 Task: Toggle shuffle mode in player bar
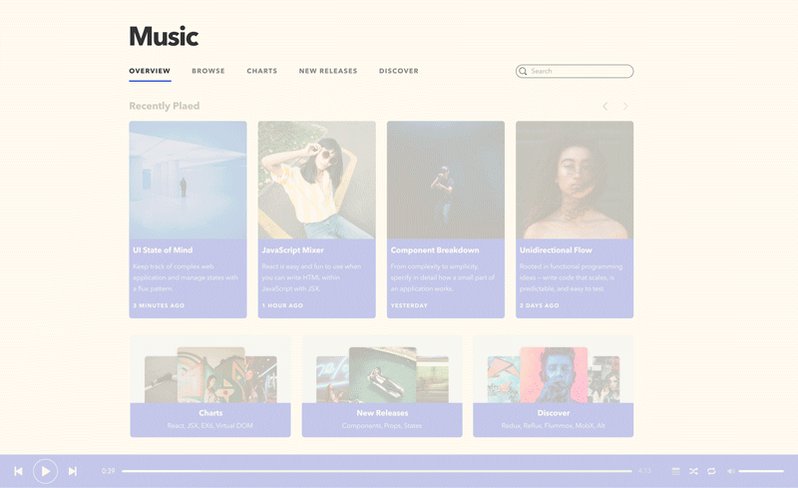tap(694, 471)
